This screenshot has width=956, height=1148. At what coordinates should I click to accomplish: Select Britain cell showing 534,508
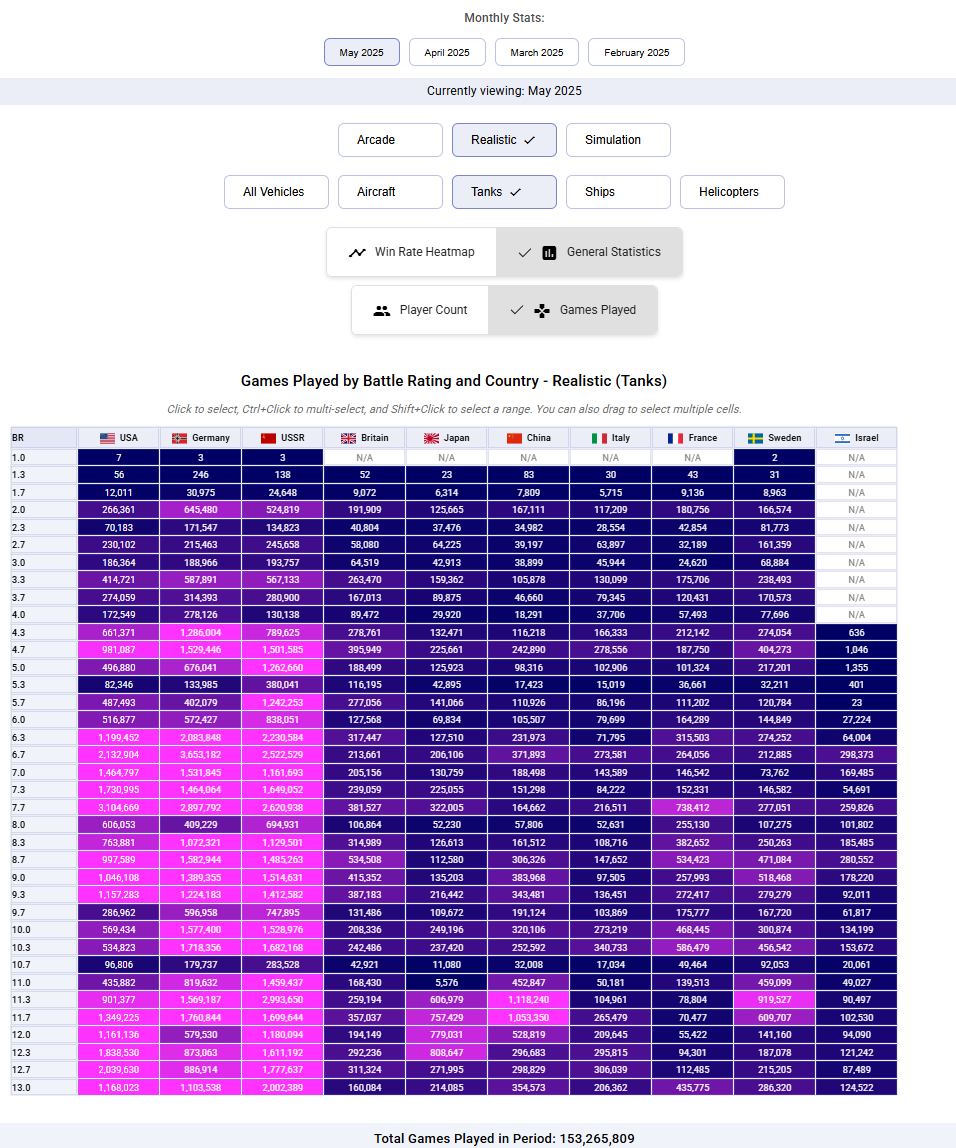coord(365,860)
